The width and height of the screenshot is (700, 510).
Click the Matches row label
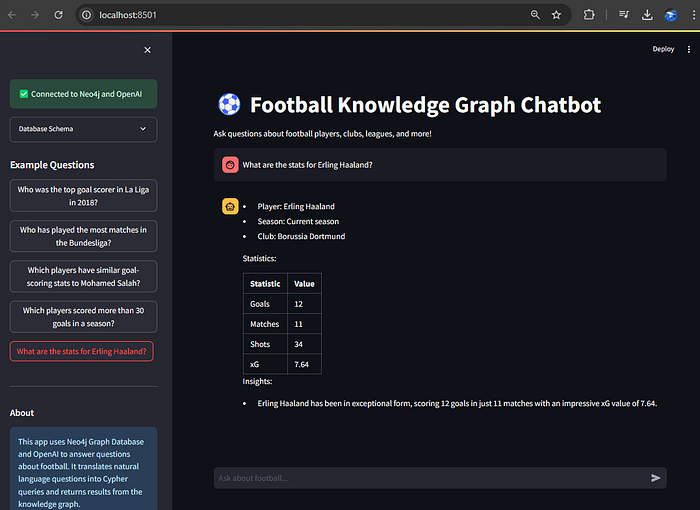[264, 324]
